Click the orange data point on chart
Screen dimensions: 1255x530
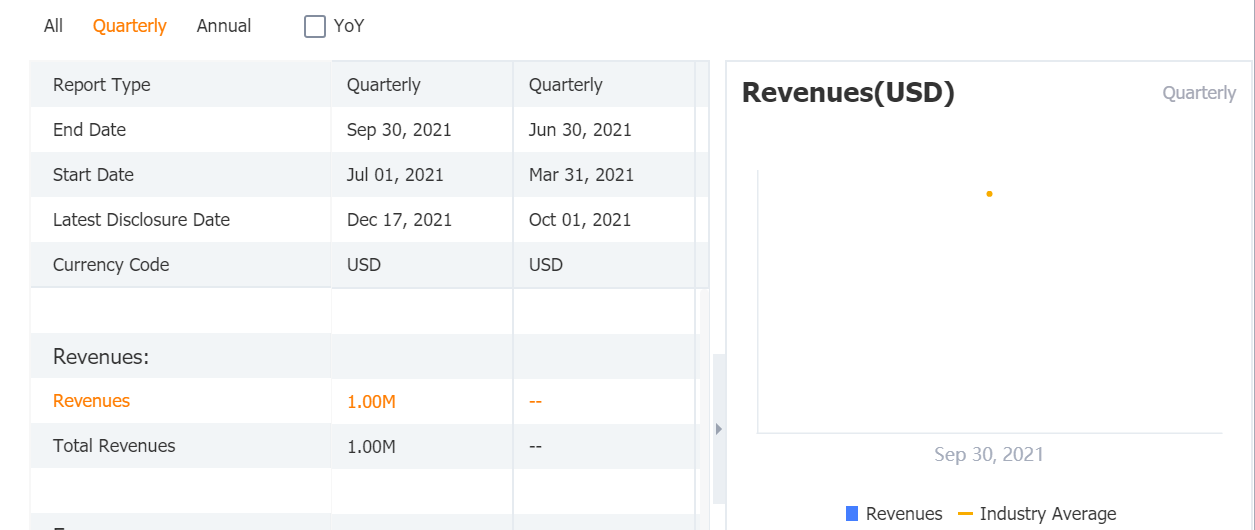click(x=989, y=194)
